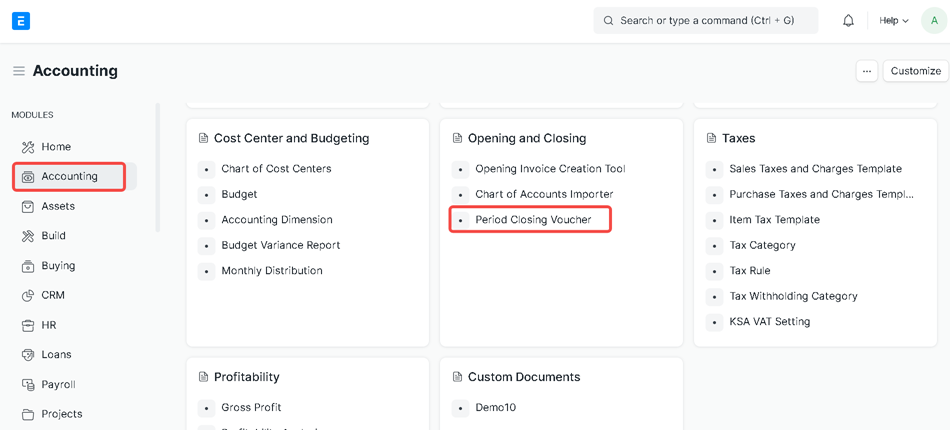Open Chart of Cost Centers
The image size is (950, 430).
(x=276, y=169)
